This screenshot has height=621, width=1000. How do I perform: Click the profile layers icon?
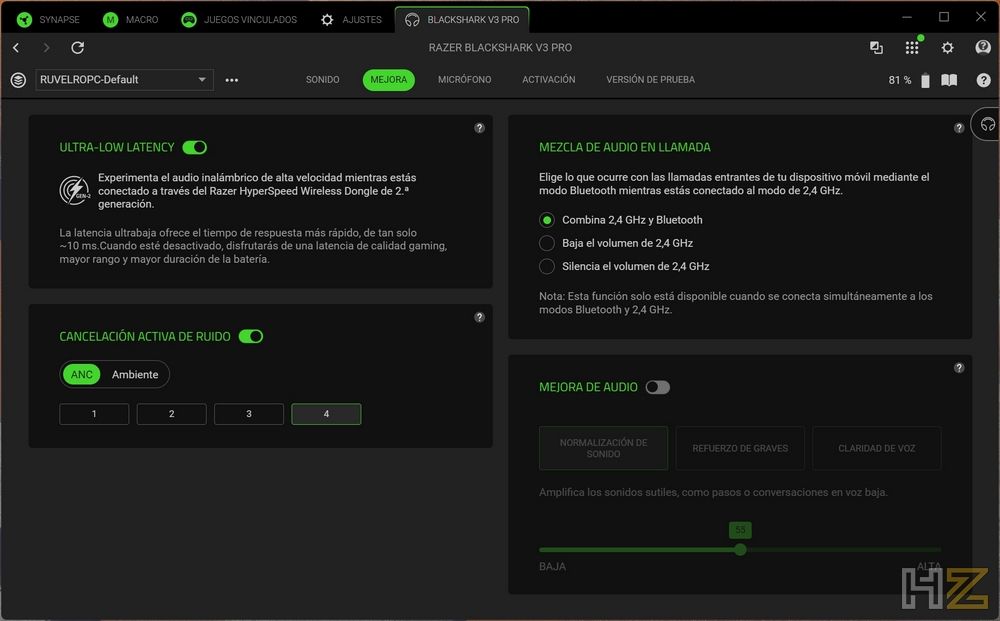point(18,80)
